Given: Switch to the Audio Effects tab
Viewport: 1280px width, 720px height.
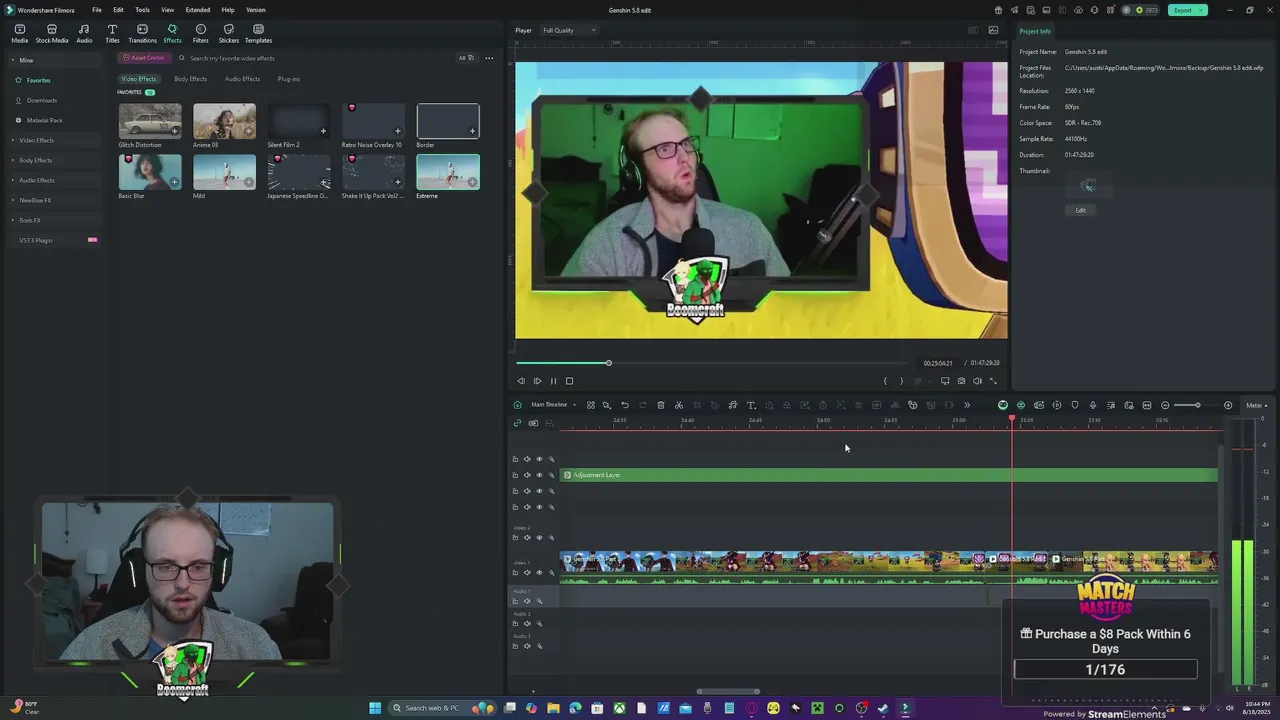Looking at the screenshot, I should tap(242, 79).
